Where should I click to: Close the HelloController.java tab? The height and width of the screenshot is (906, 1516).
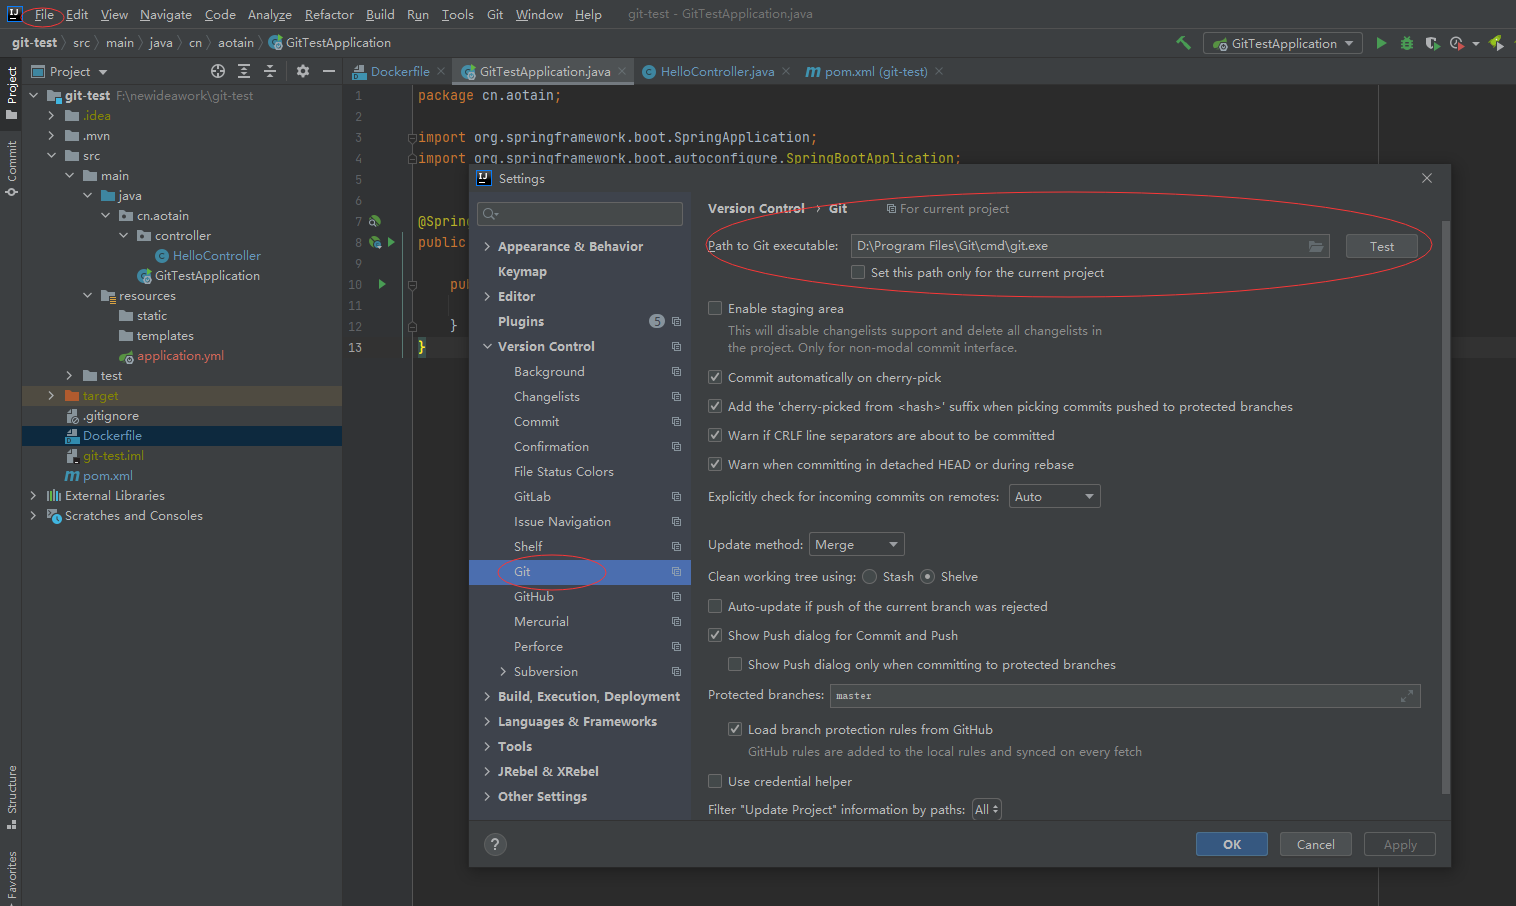point(786,71)
